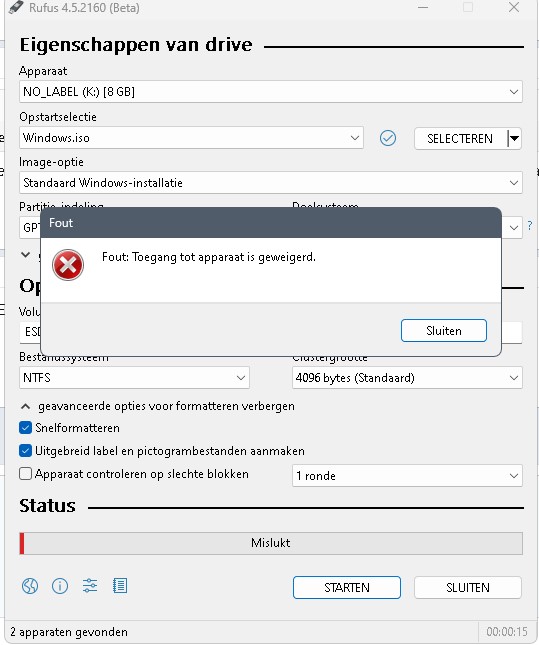This screenshot has height=645, width=539.
Task: Enable Apparaat controleren op slechte blokken
Action: pos(26,474)
